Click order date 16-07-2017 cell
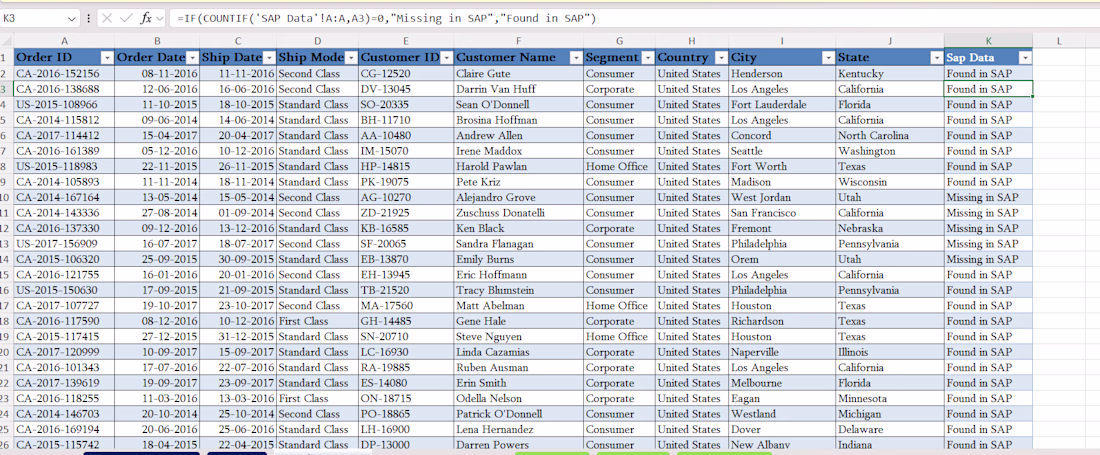 click(157, 244)
